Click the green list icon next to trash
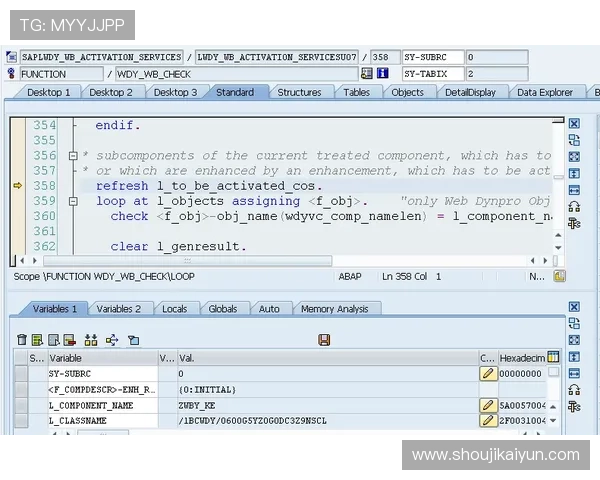This screenshot has height=480, width=600. point(37,340)
